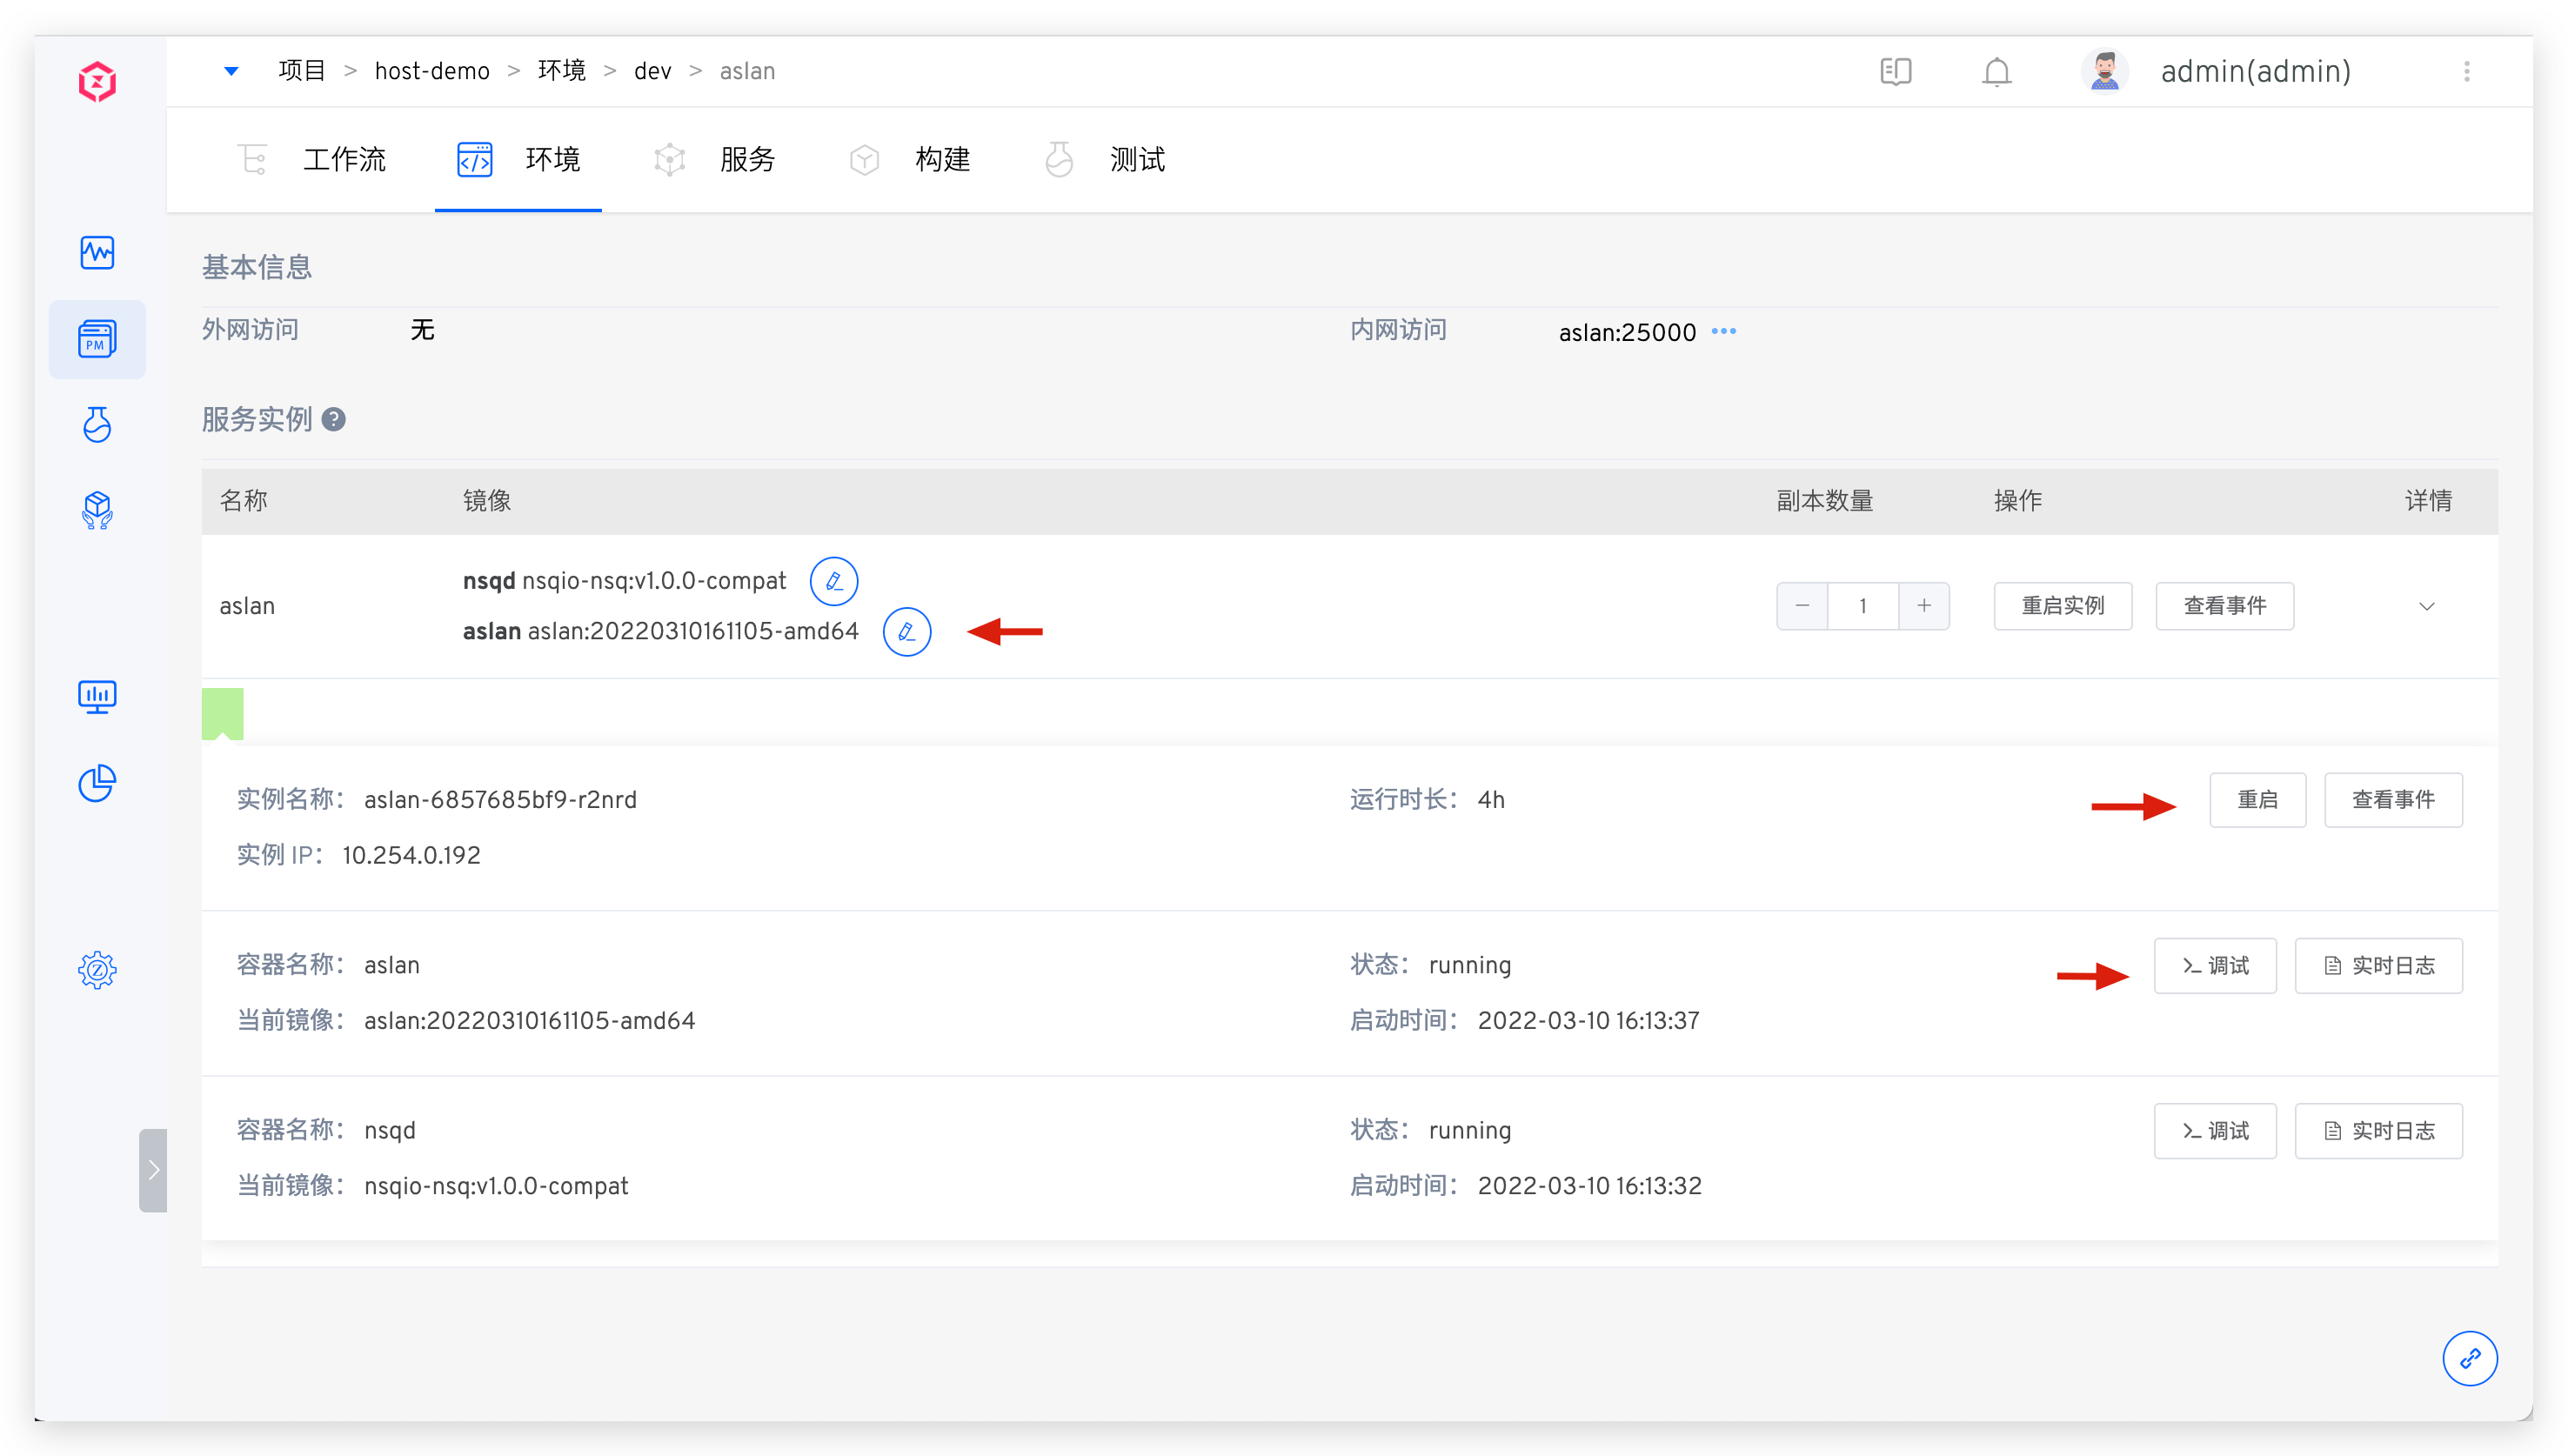The height and width of the screenshot is (1456, 2568).
Task: Open the notifications bell
Action: pos(1996,72)
